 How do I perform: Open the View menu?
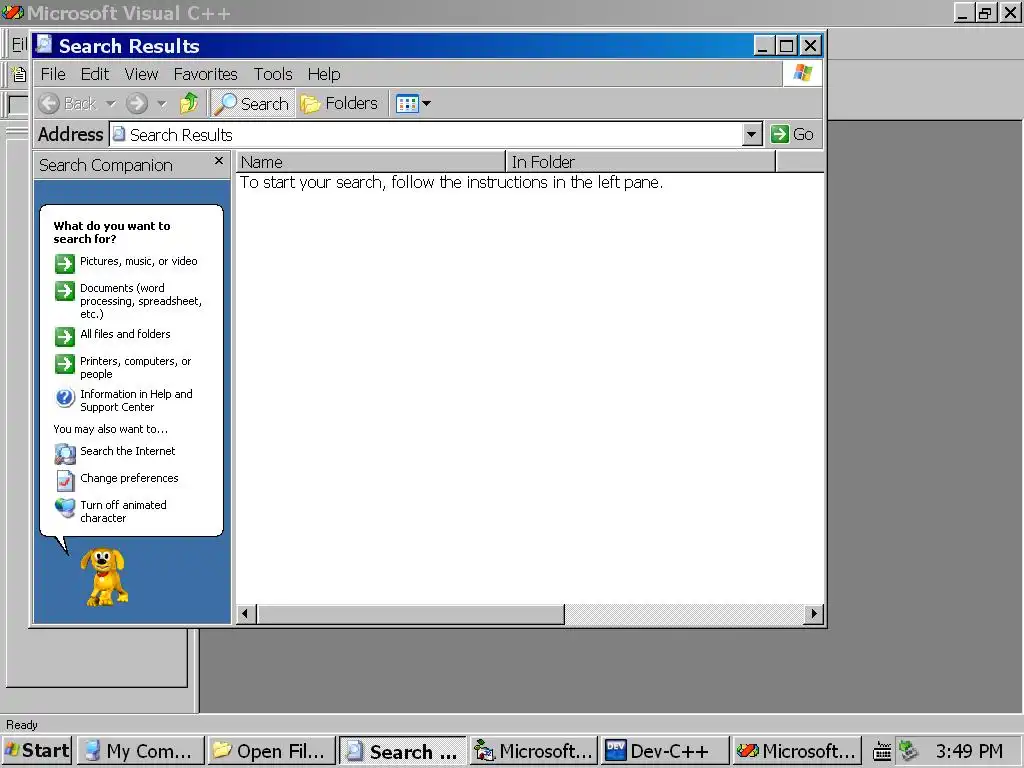click(141, 74)
